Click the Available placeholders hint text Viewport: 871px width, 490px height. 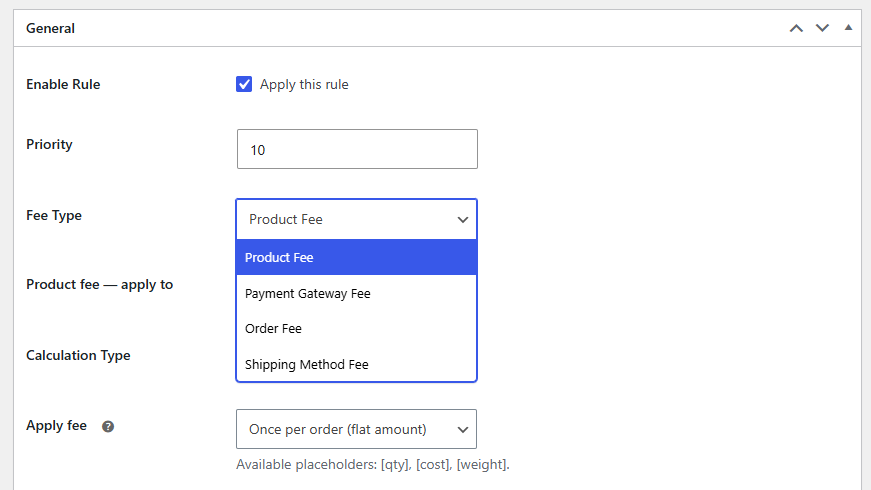click(x=373, y=464)
